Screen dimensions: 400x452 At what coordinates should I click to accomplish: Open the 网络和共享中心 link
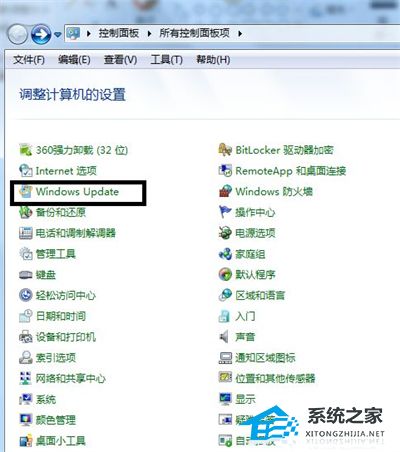pyautogui.click(x=71, y=378)
